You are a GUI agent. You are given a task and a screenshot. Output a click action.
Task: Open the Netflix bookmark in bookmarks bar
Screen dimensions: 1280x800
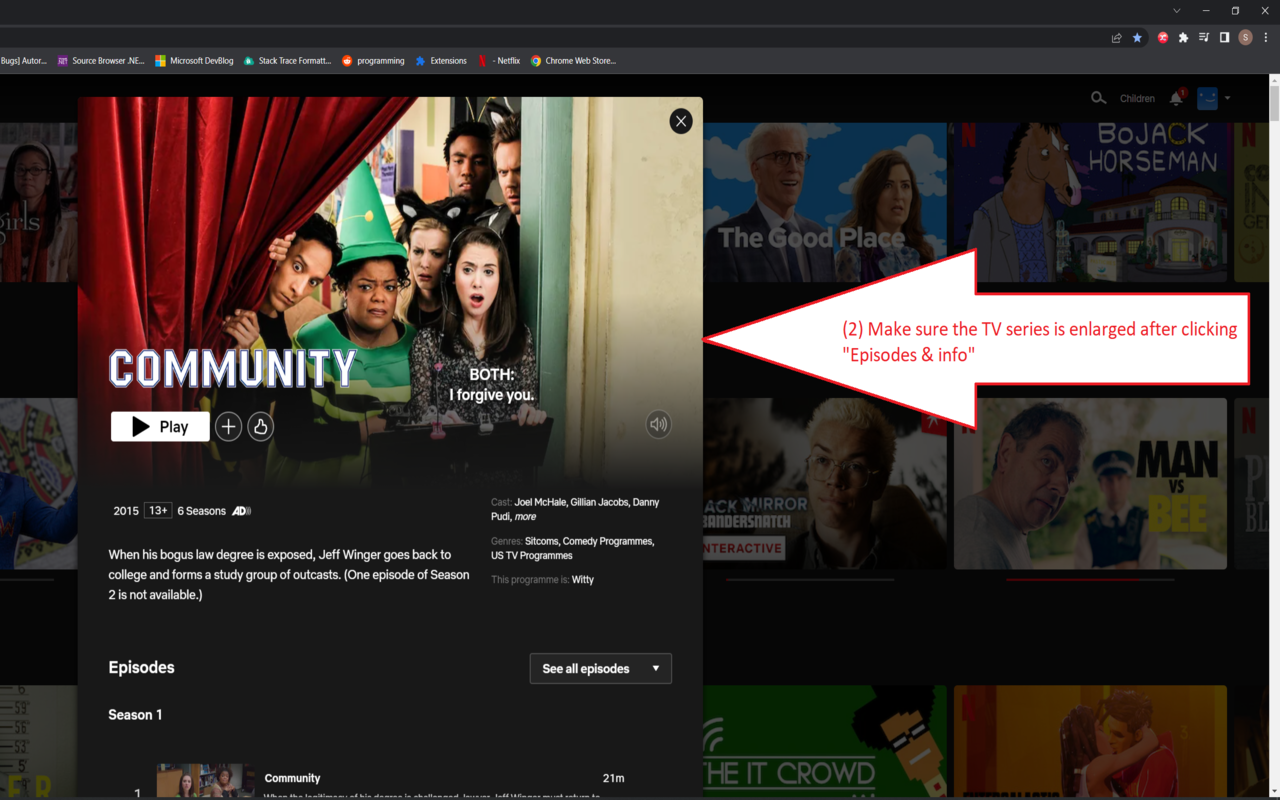(499, 61)
